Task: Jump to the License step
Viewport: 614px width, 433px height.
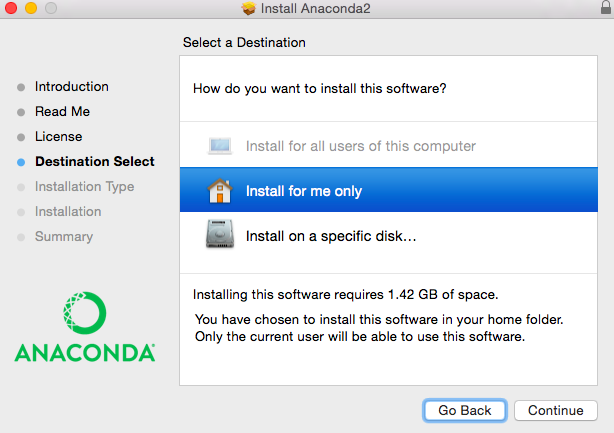Action: [58, 137]
